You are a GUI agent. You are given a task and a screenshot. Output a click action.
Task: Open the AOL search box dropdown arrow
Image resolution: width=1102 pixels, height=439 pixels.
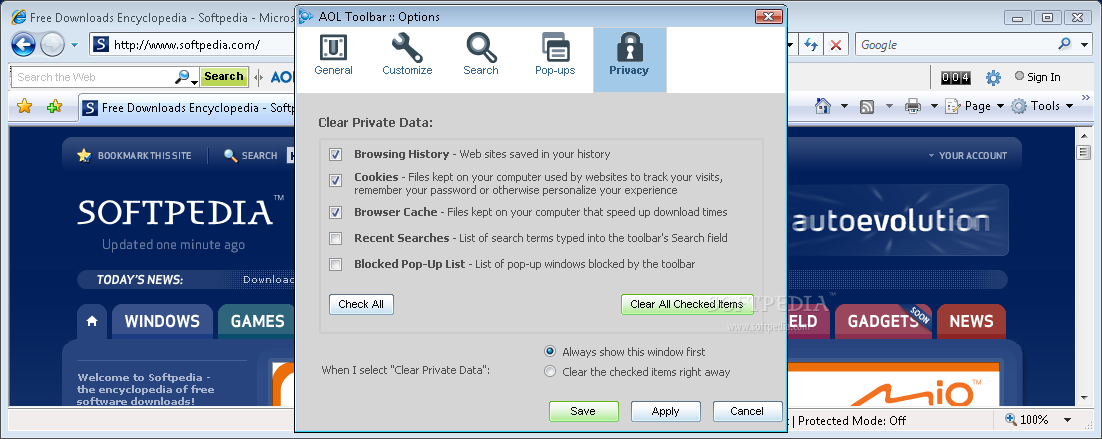pyautogui.click(x=195, y=81)
